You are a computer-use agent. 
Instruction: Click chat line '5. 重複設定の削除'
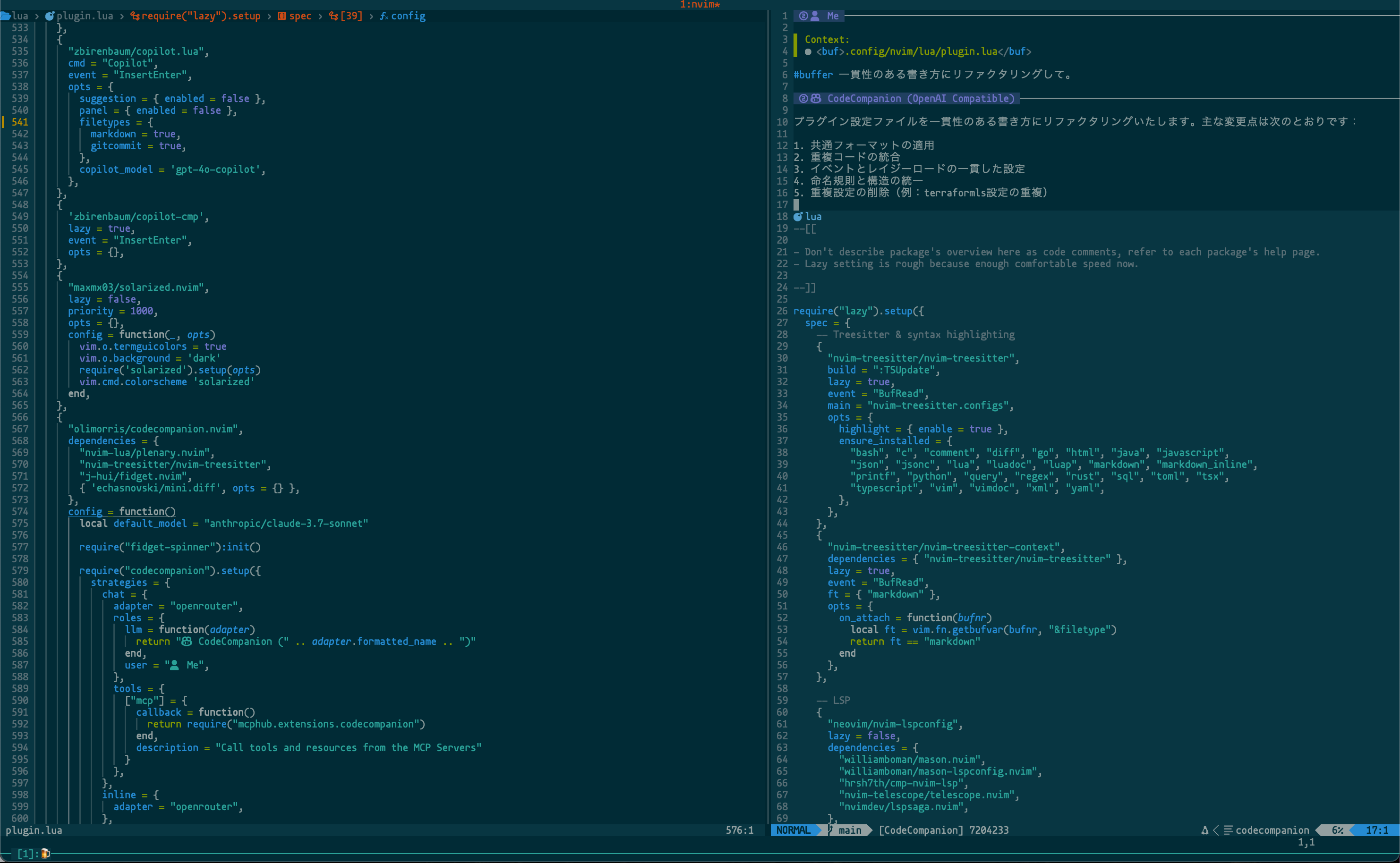pos(920,192)
